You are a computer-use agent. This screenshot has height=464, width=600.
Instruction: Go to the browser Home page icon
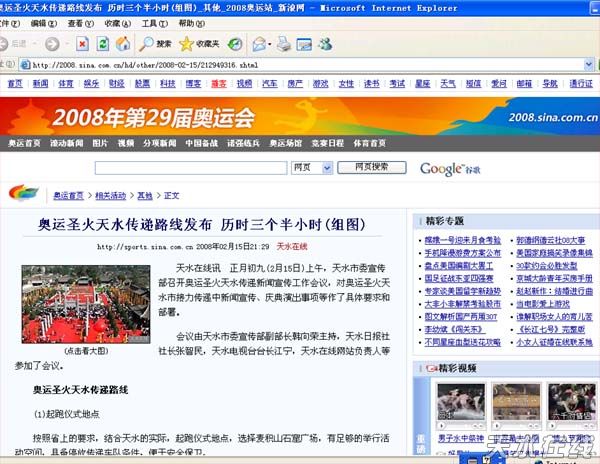pyautogui.click(x=122, y=44)
